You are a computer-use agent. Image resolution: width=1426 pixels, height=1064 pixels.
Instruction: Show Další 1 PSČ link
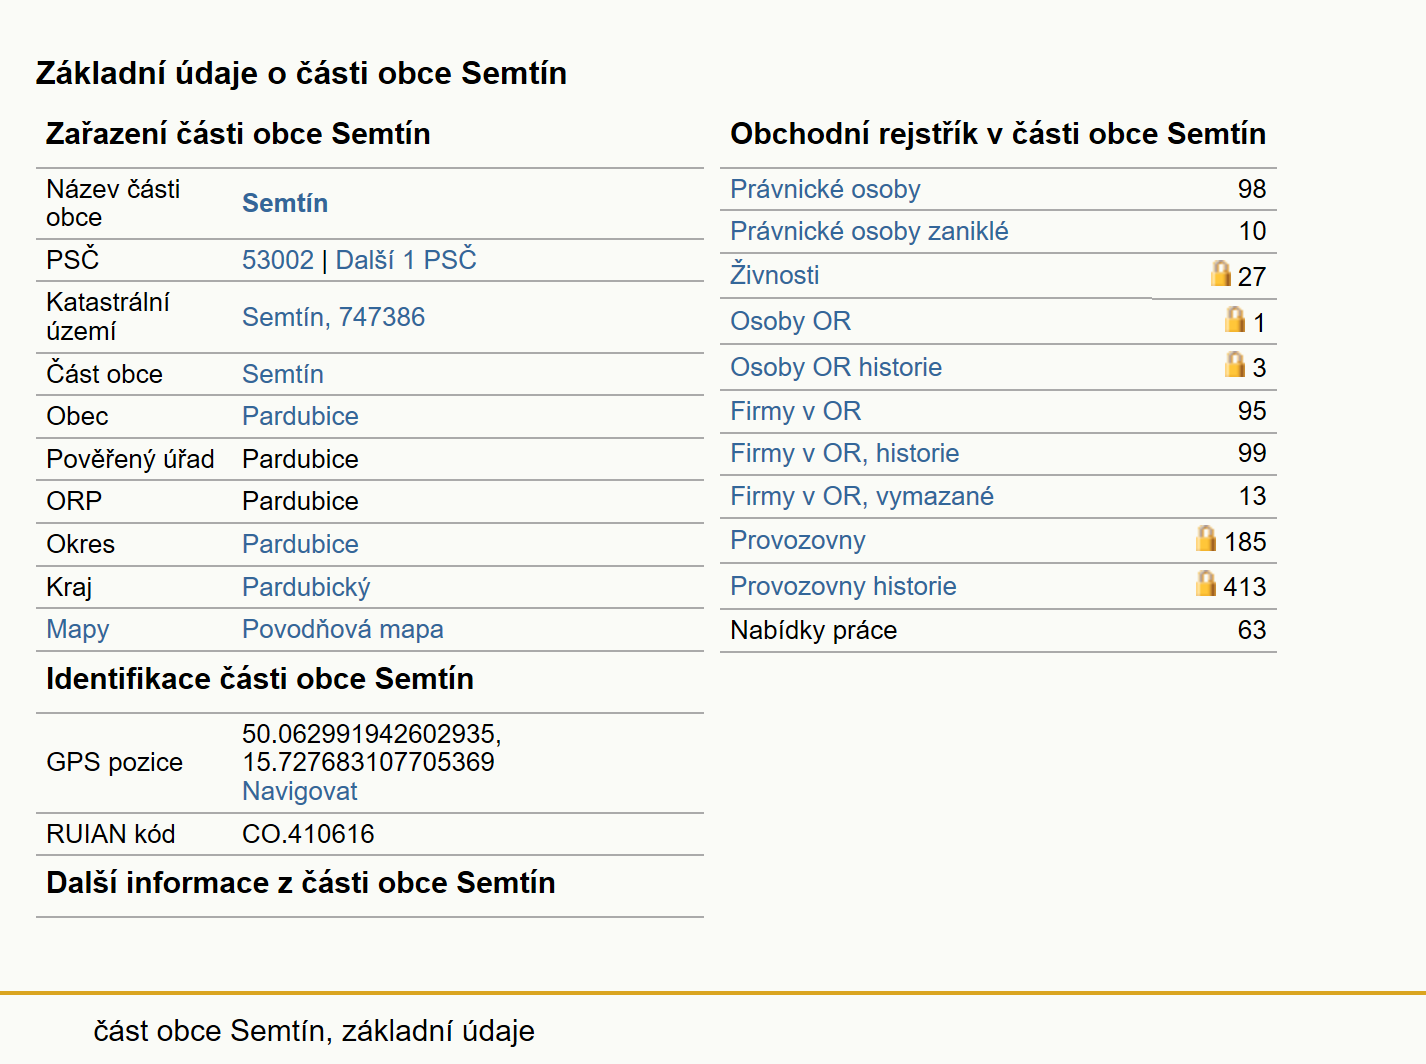(406, 260)
